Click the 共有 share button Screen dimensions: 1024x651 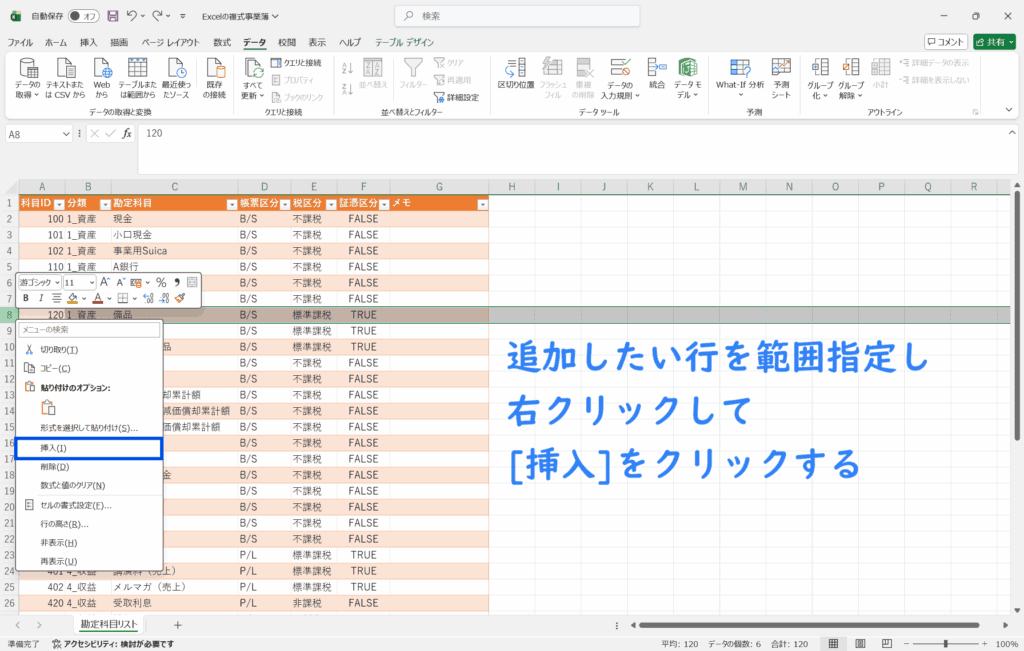(x=994, y=42)
